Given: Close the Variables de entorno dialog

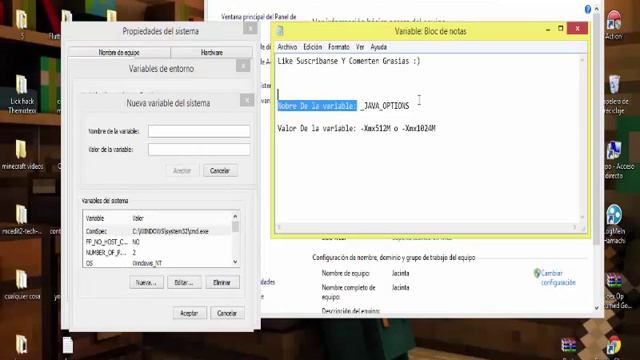Looking at the screenshot, I should (x=243, y=66).
